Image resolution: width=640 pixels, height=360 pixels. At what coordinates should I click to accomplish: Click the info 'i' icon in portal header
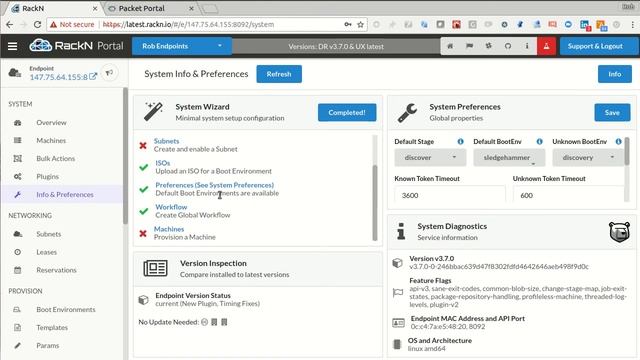(x=527, y=46)
